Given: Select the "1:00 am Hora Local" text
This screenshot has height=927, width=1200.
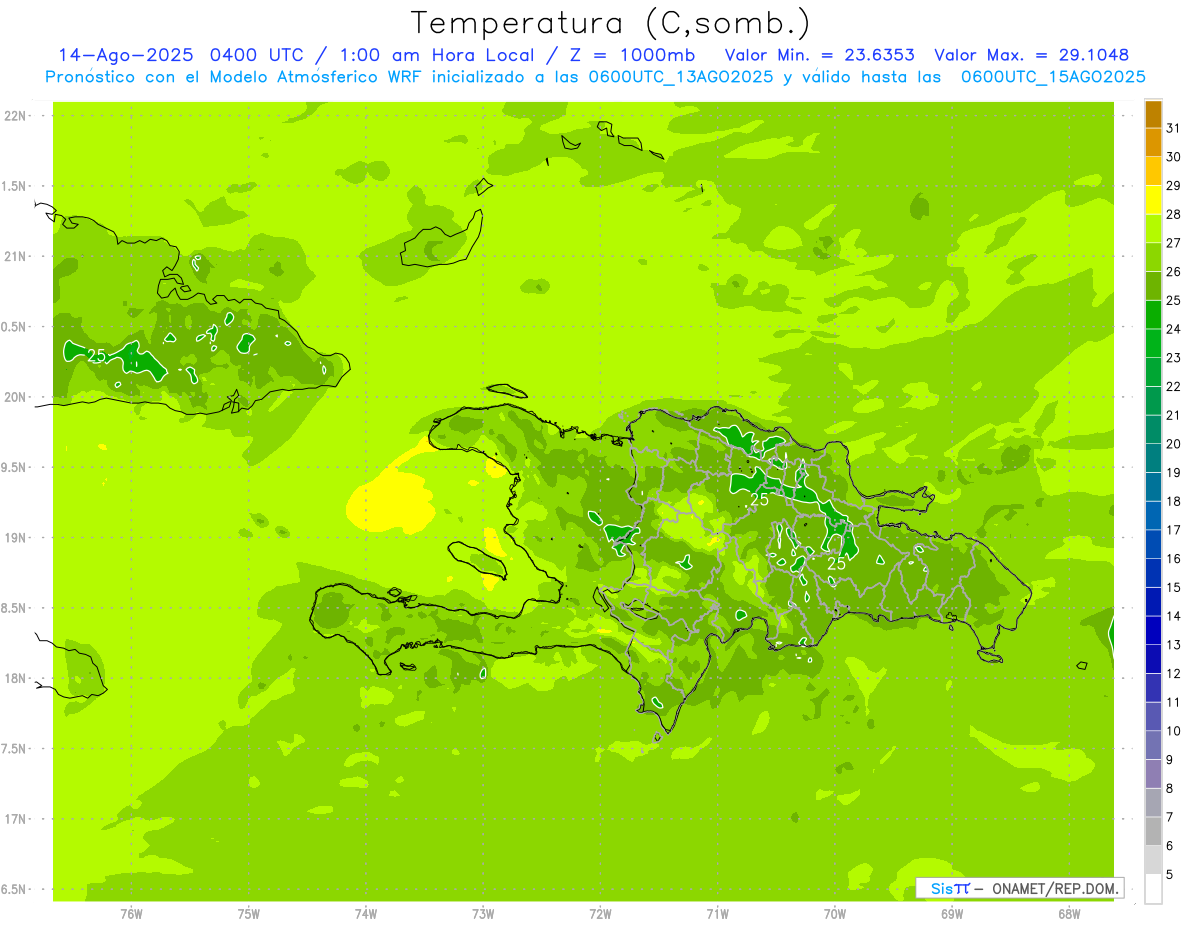Looking at the screenshot, I should (x=439, y=55).
